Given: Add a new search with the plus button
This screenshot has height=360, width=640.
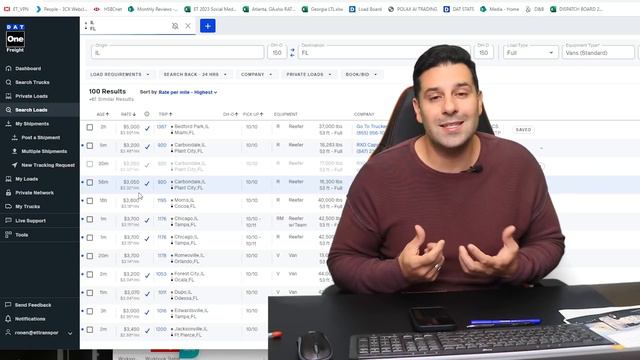Looking at the screenshot, I should [x=207, y=26].
